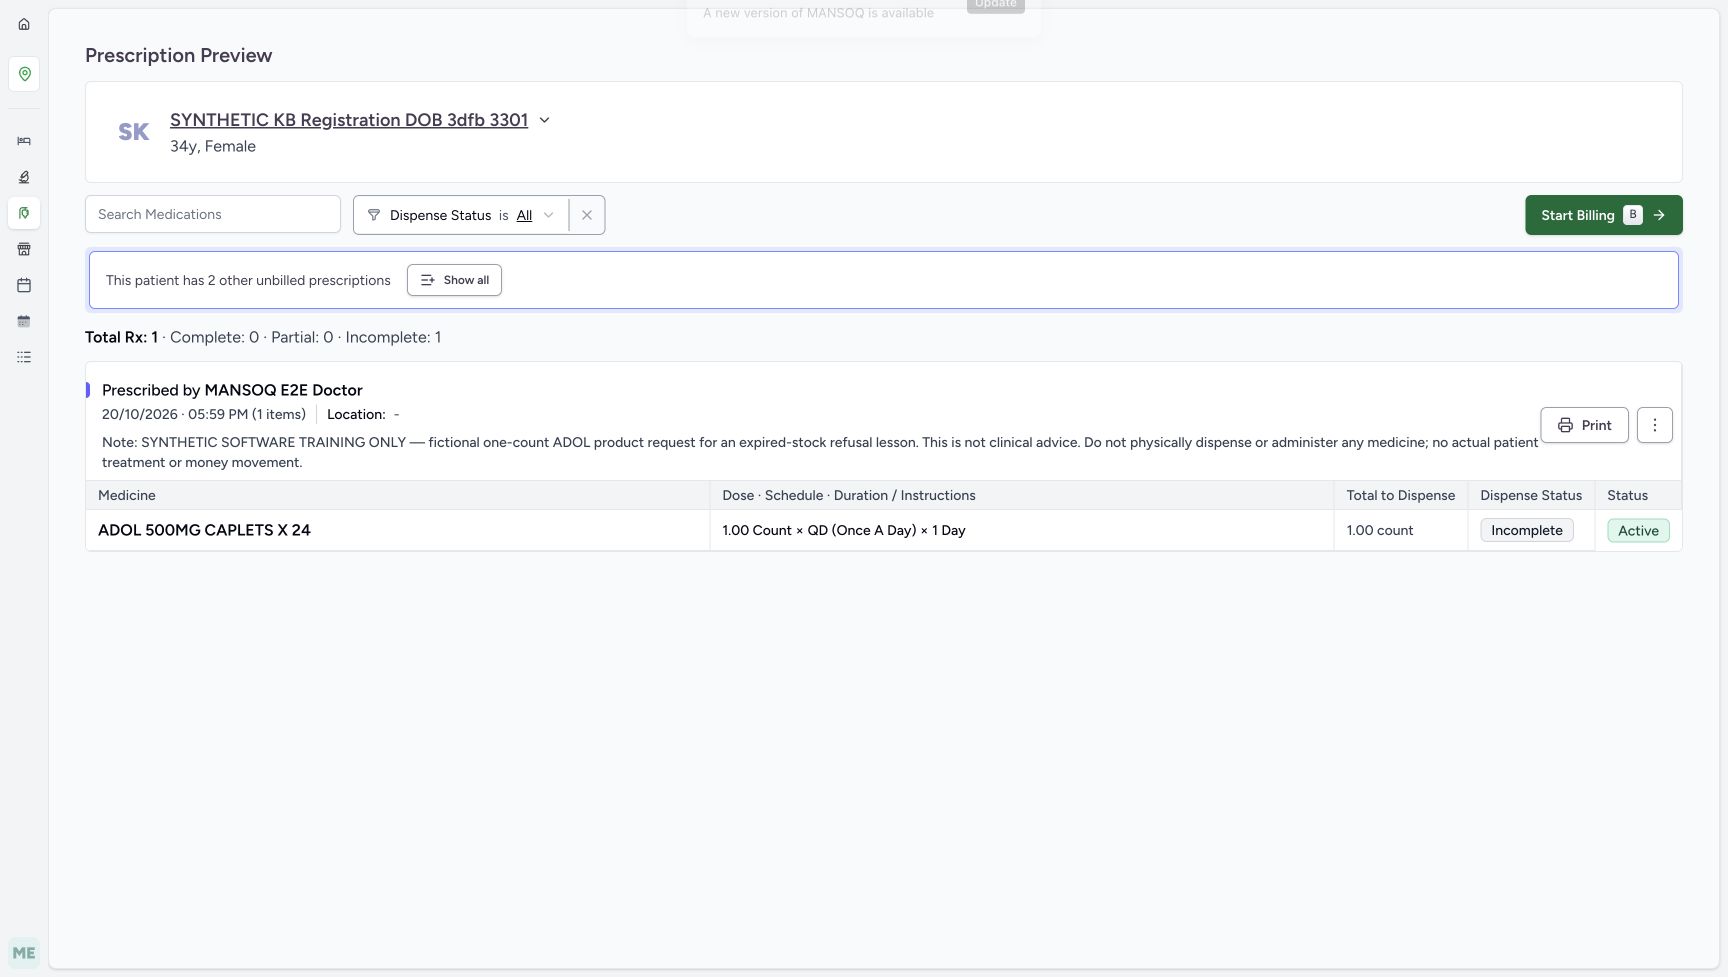The width and height of the screenshot is (1728, 977).
Task: Show all unbilled prescriptions
Action: click(454, 280)
